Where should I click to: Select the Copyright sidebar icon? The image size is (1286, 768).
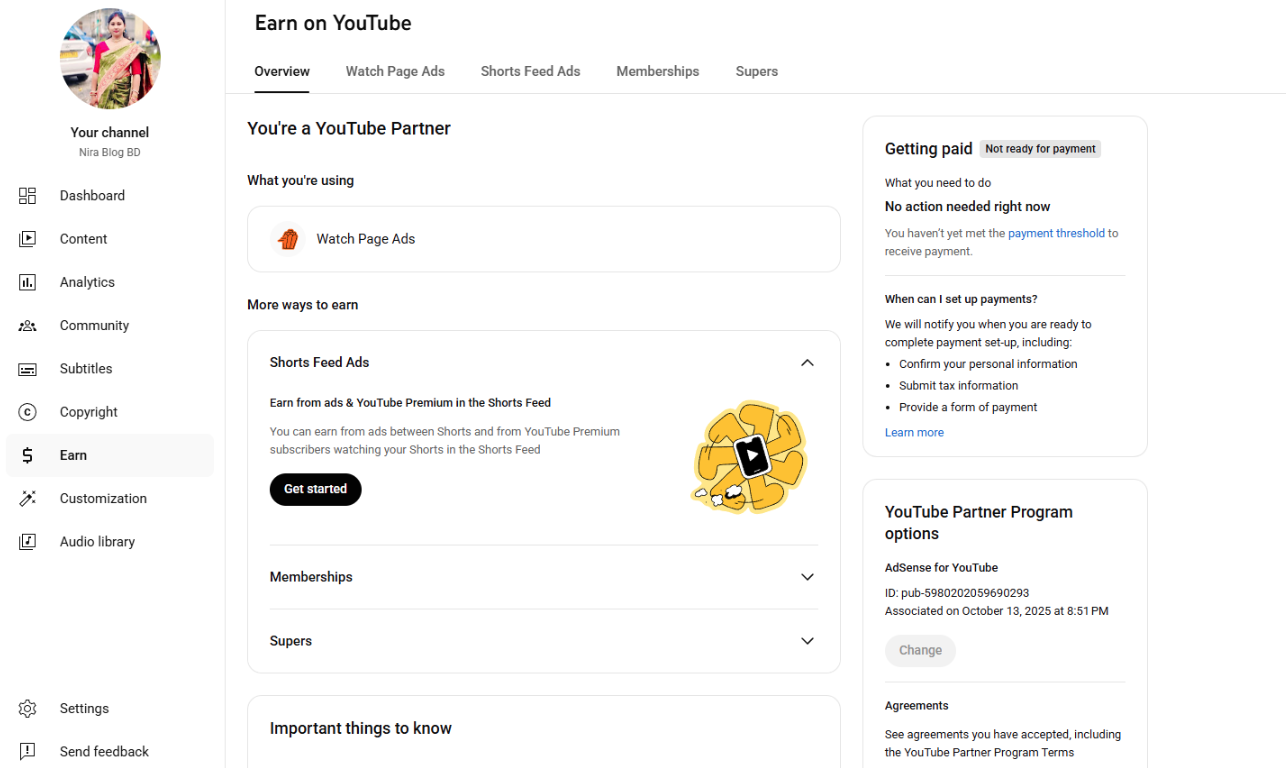tap(27, 411)
